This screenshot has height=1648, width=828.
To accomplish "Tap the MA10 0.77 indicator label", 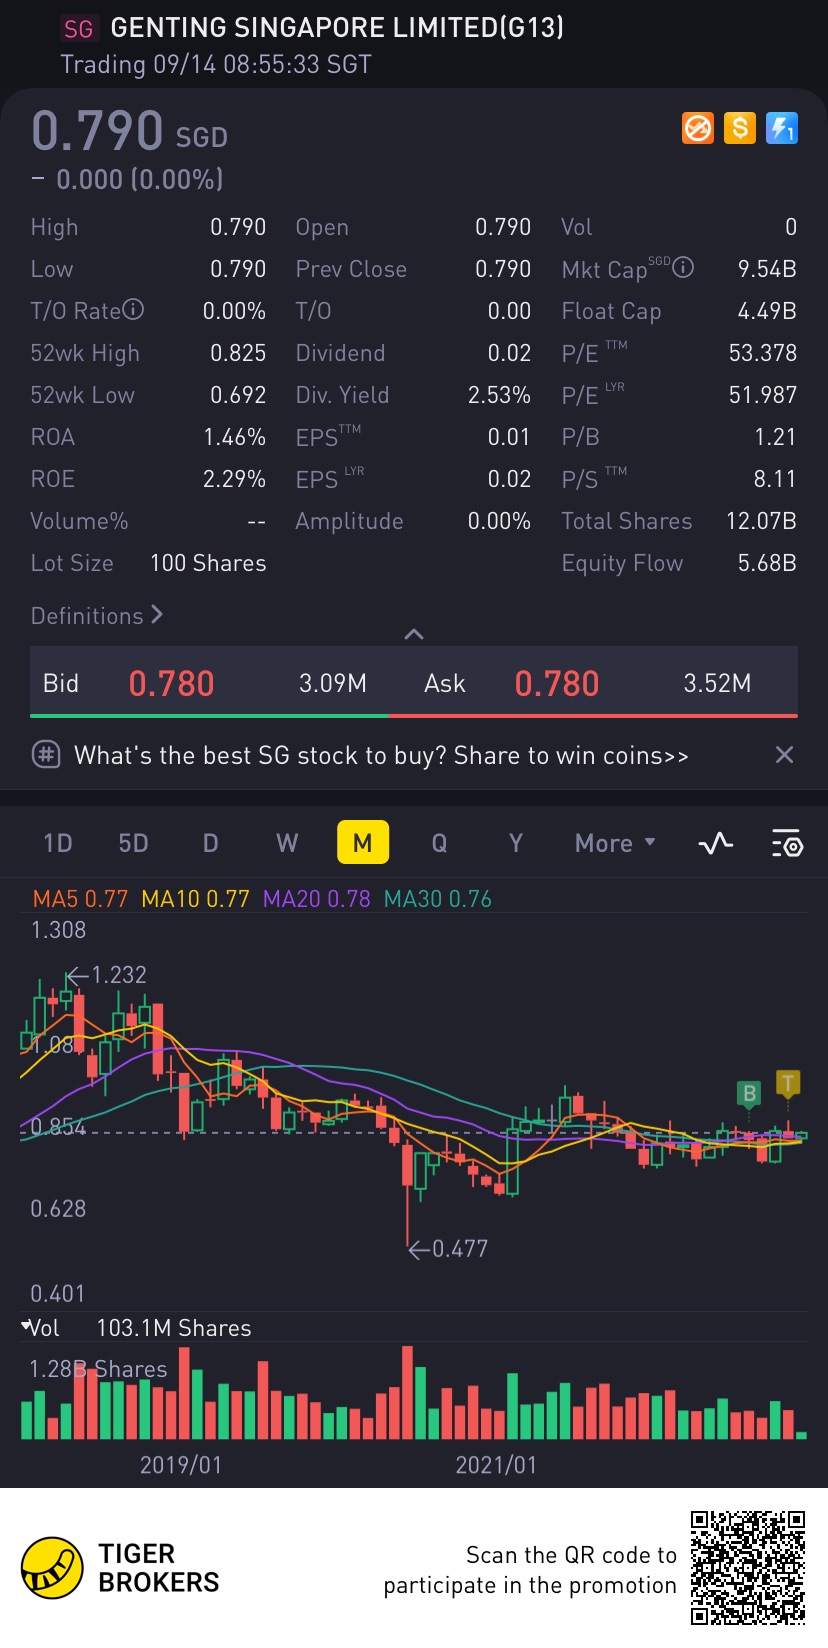I will click(x=195, y=899).
